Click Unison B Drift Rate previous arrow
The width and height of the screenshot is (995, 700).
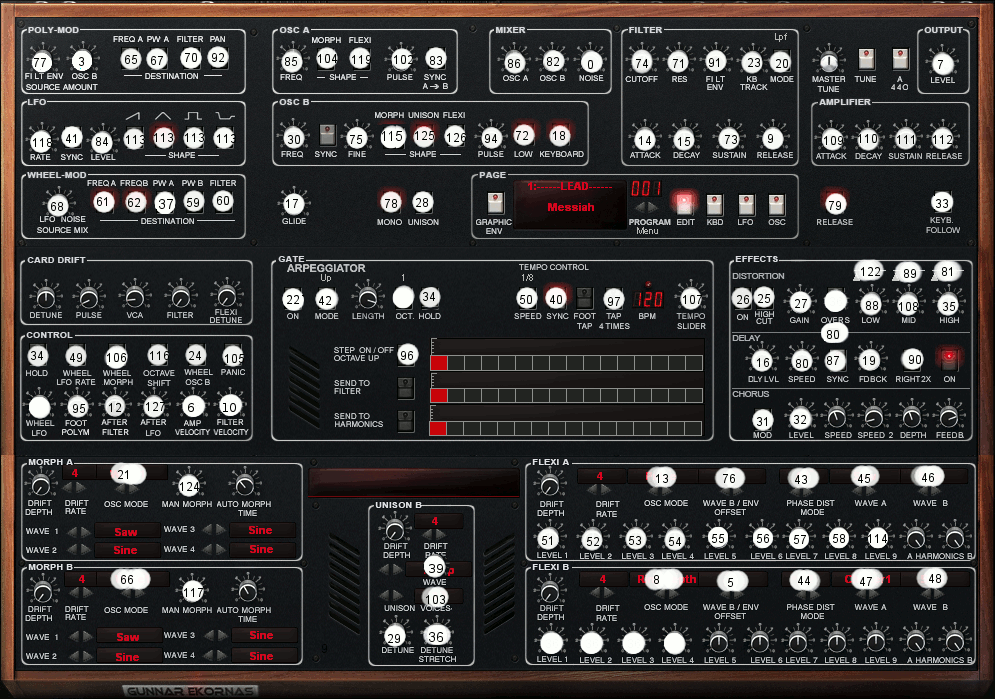(429, 535)
